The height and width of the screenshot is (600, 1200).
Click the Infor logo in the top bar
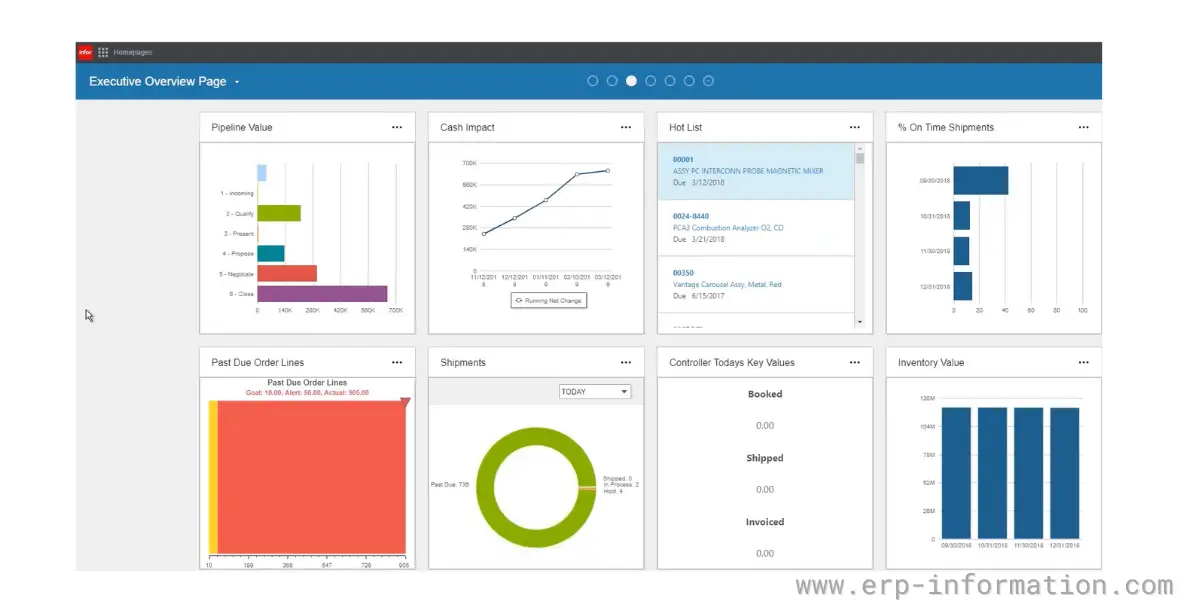click(85, 51)
